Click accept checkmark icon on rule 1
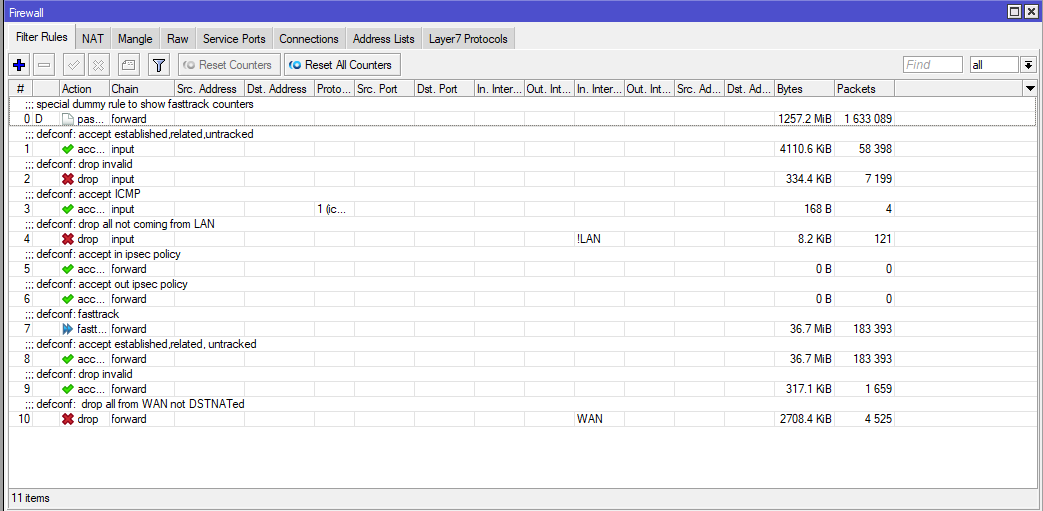This screenshot has height=511, width=1043. (x=67, y=149)
